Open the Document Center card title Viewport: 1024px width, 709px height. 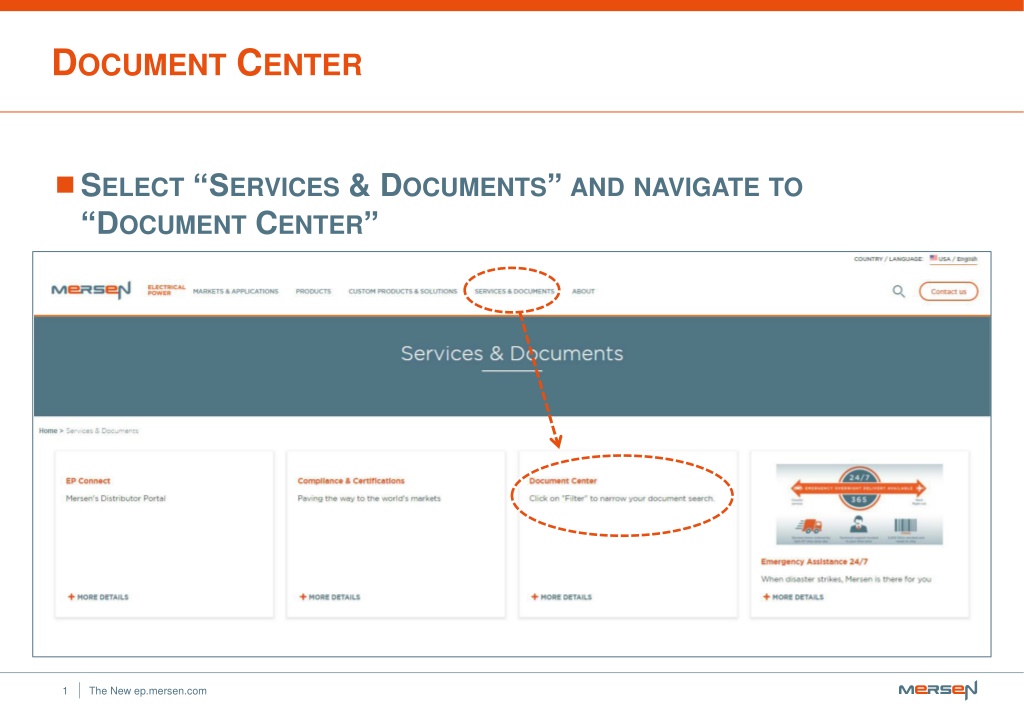pyautogui.click(x=563, y=481)
